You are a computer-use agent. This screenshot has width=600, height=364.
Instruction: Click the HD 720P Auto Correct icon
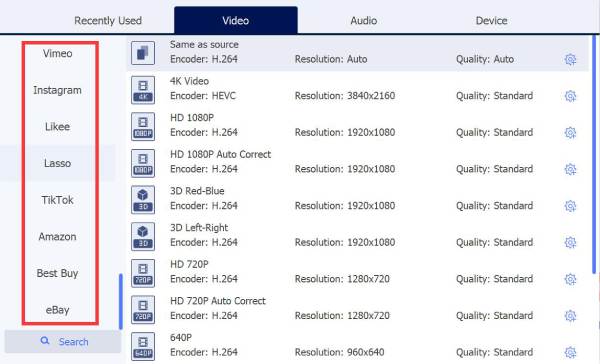(x=143, y=310)
